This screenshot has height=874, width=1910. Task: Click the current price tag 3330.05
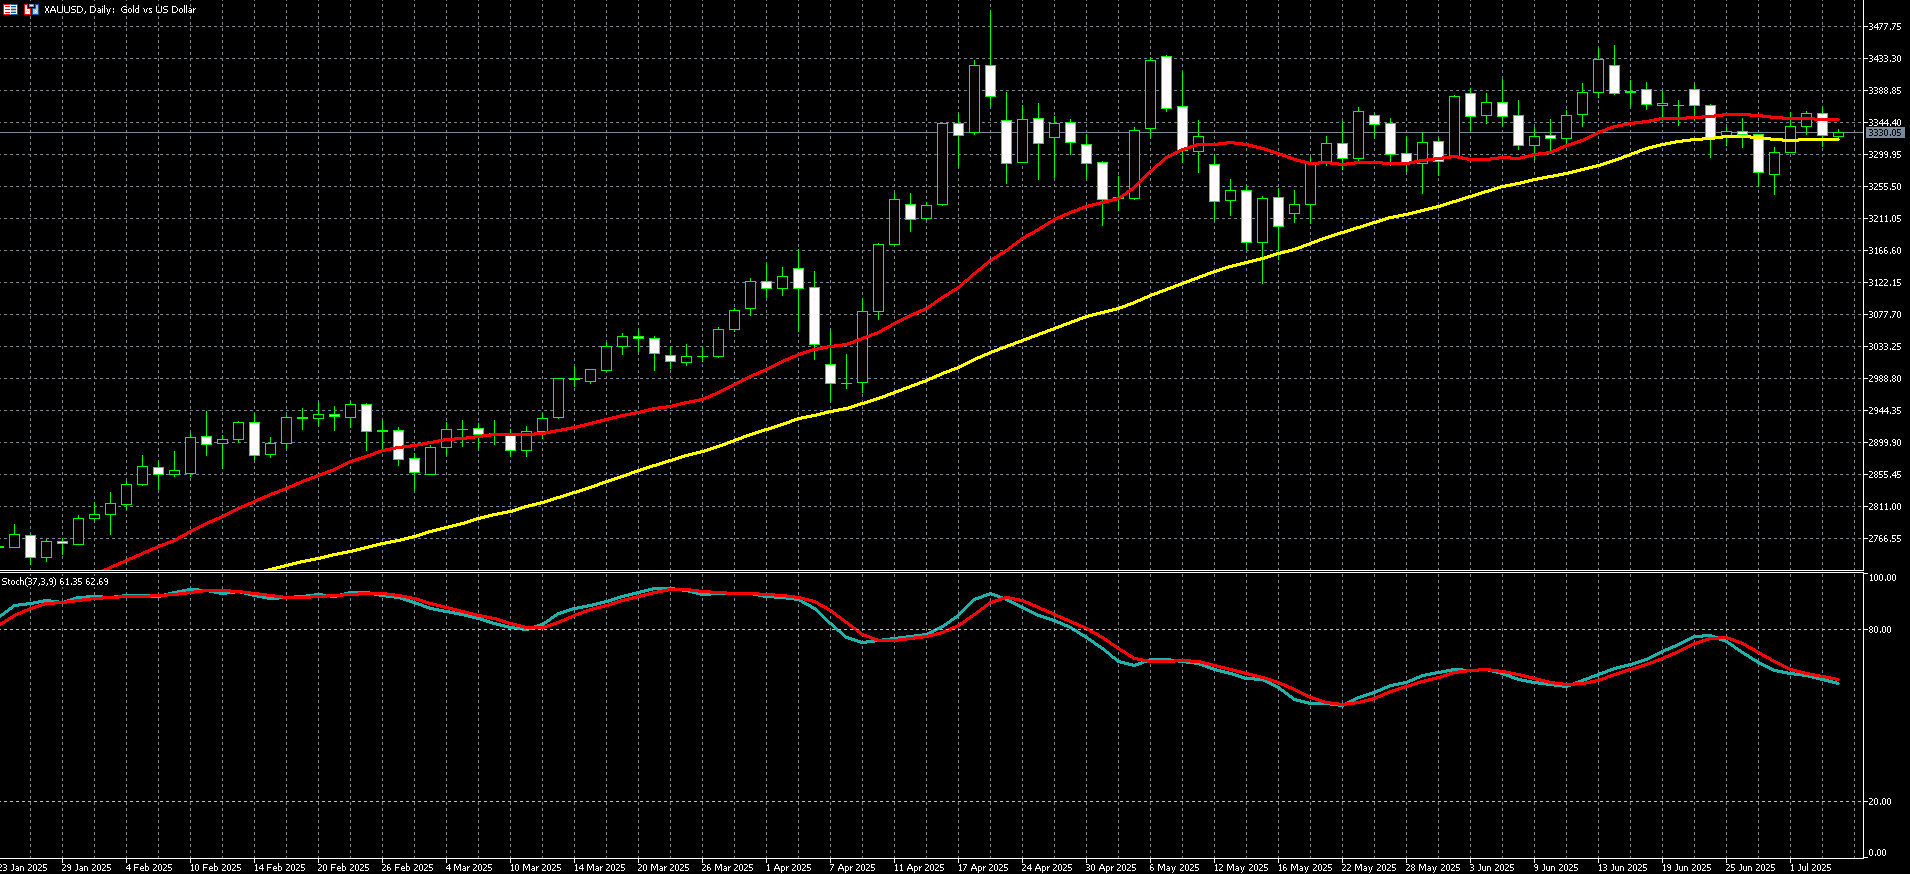click(x=1884, y=133)
